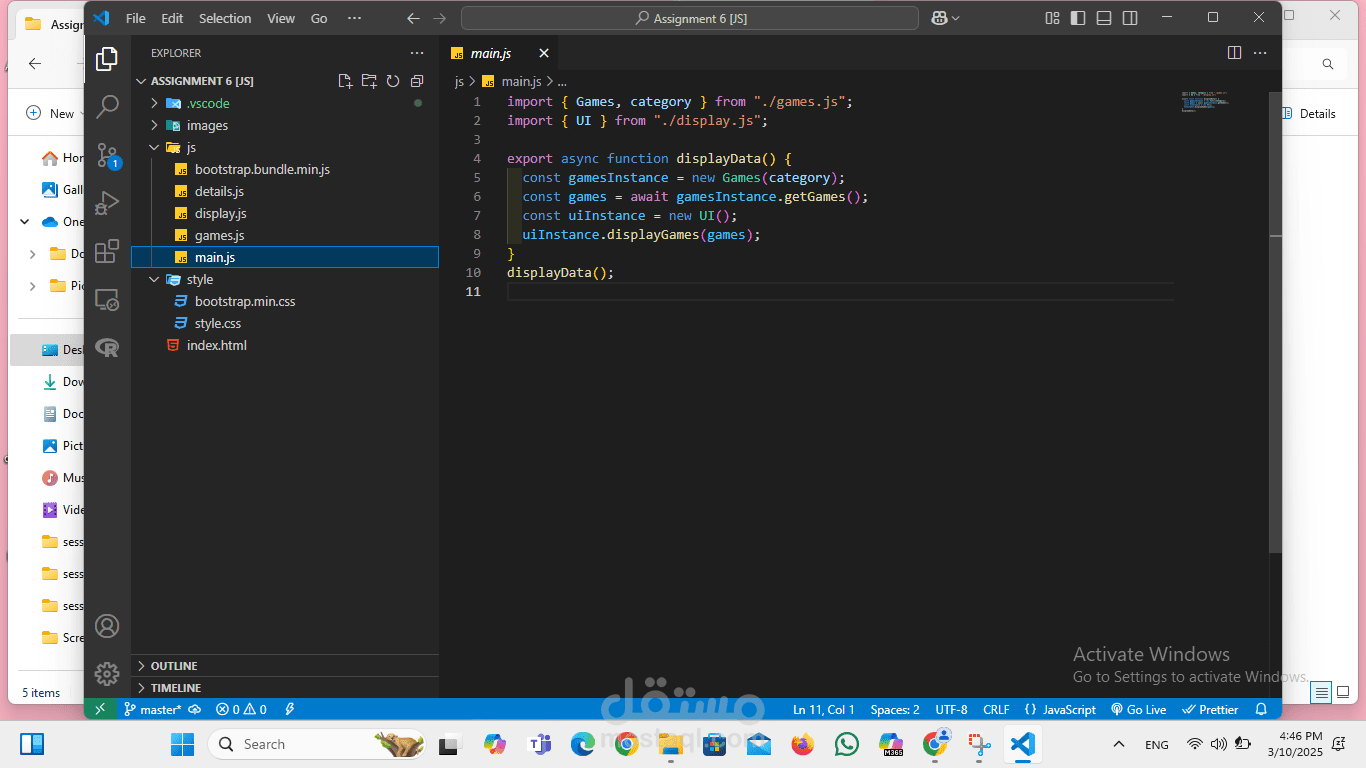Click the Split Editor Right icon
Image resolution: width=1366 pixels, height=768 pixels.
(x=1234, y=53)
